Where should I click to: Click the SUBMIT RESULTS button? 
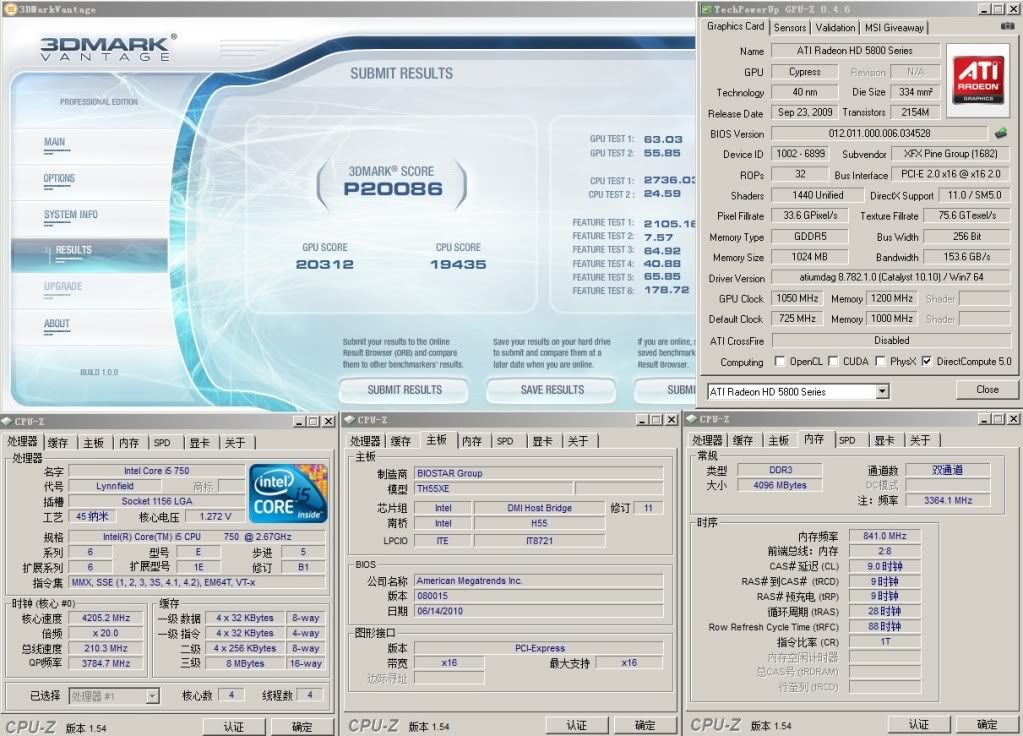pyautogui.click(x=404, y=390)
